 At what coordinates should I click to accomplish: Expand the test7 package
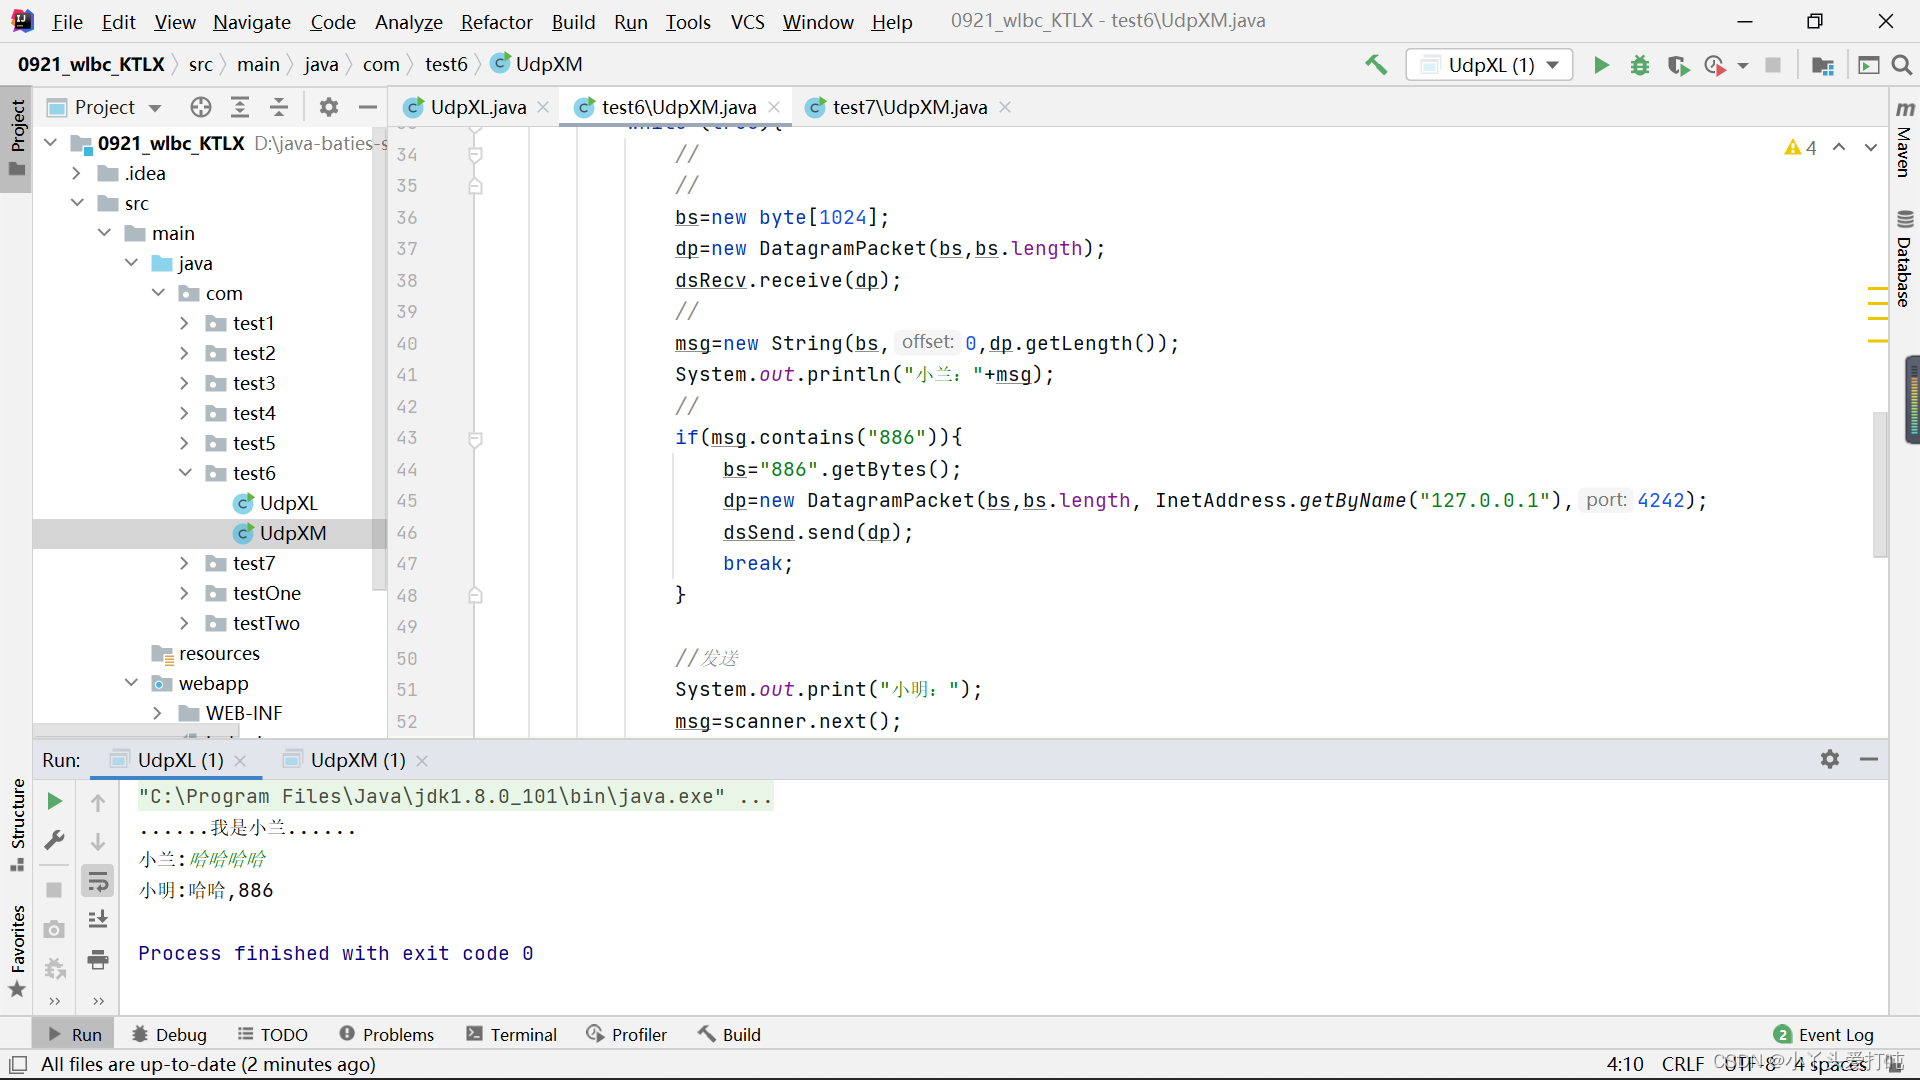(184, 563)
